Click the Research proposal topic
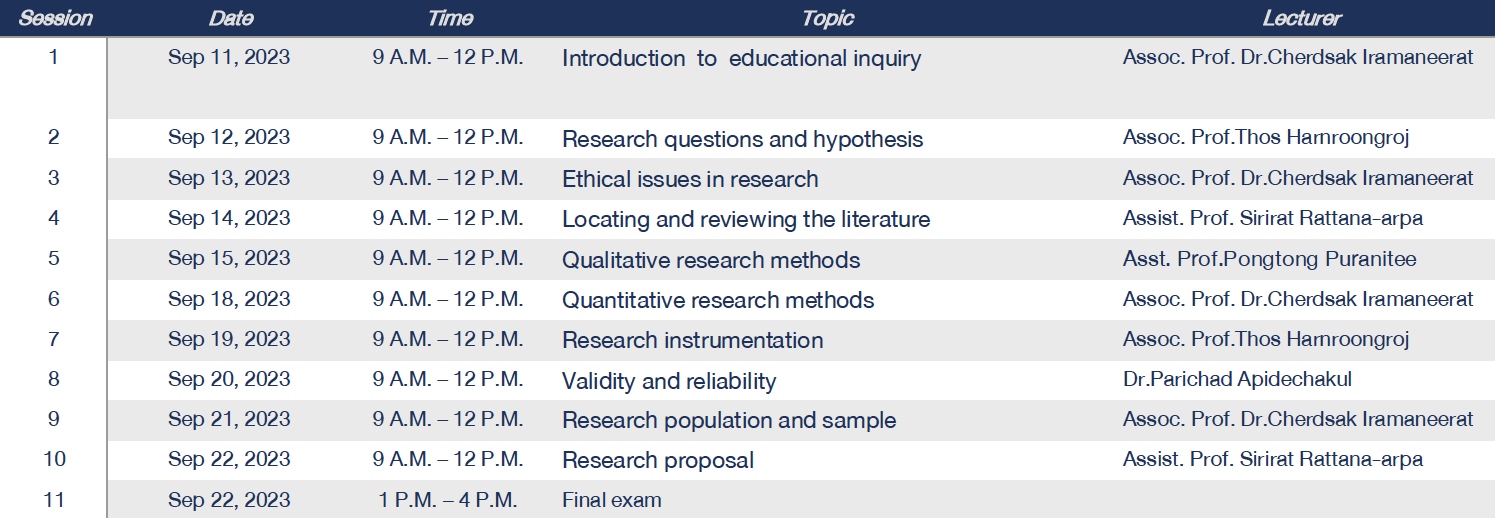This screenshot has height=518, width=1495. (x=658, y=461)
